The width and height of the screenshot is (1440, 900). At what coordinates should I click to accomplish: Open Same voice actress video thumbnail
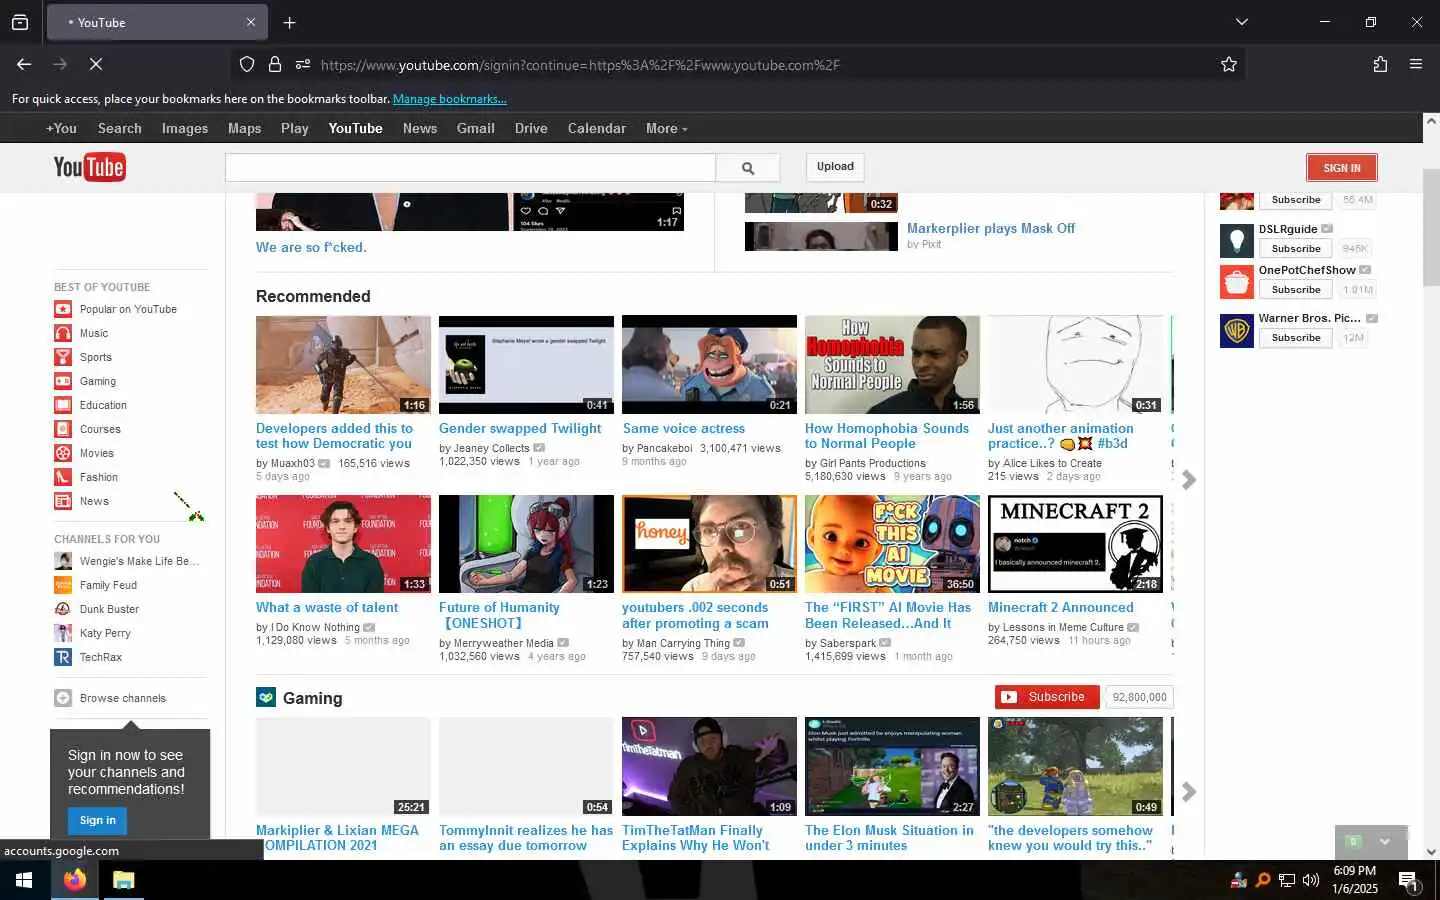[709, 365]
